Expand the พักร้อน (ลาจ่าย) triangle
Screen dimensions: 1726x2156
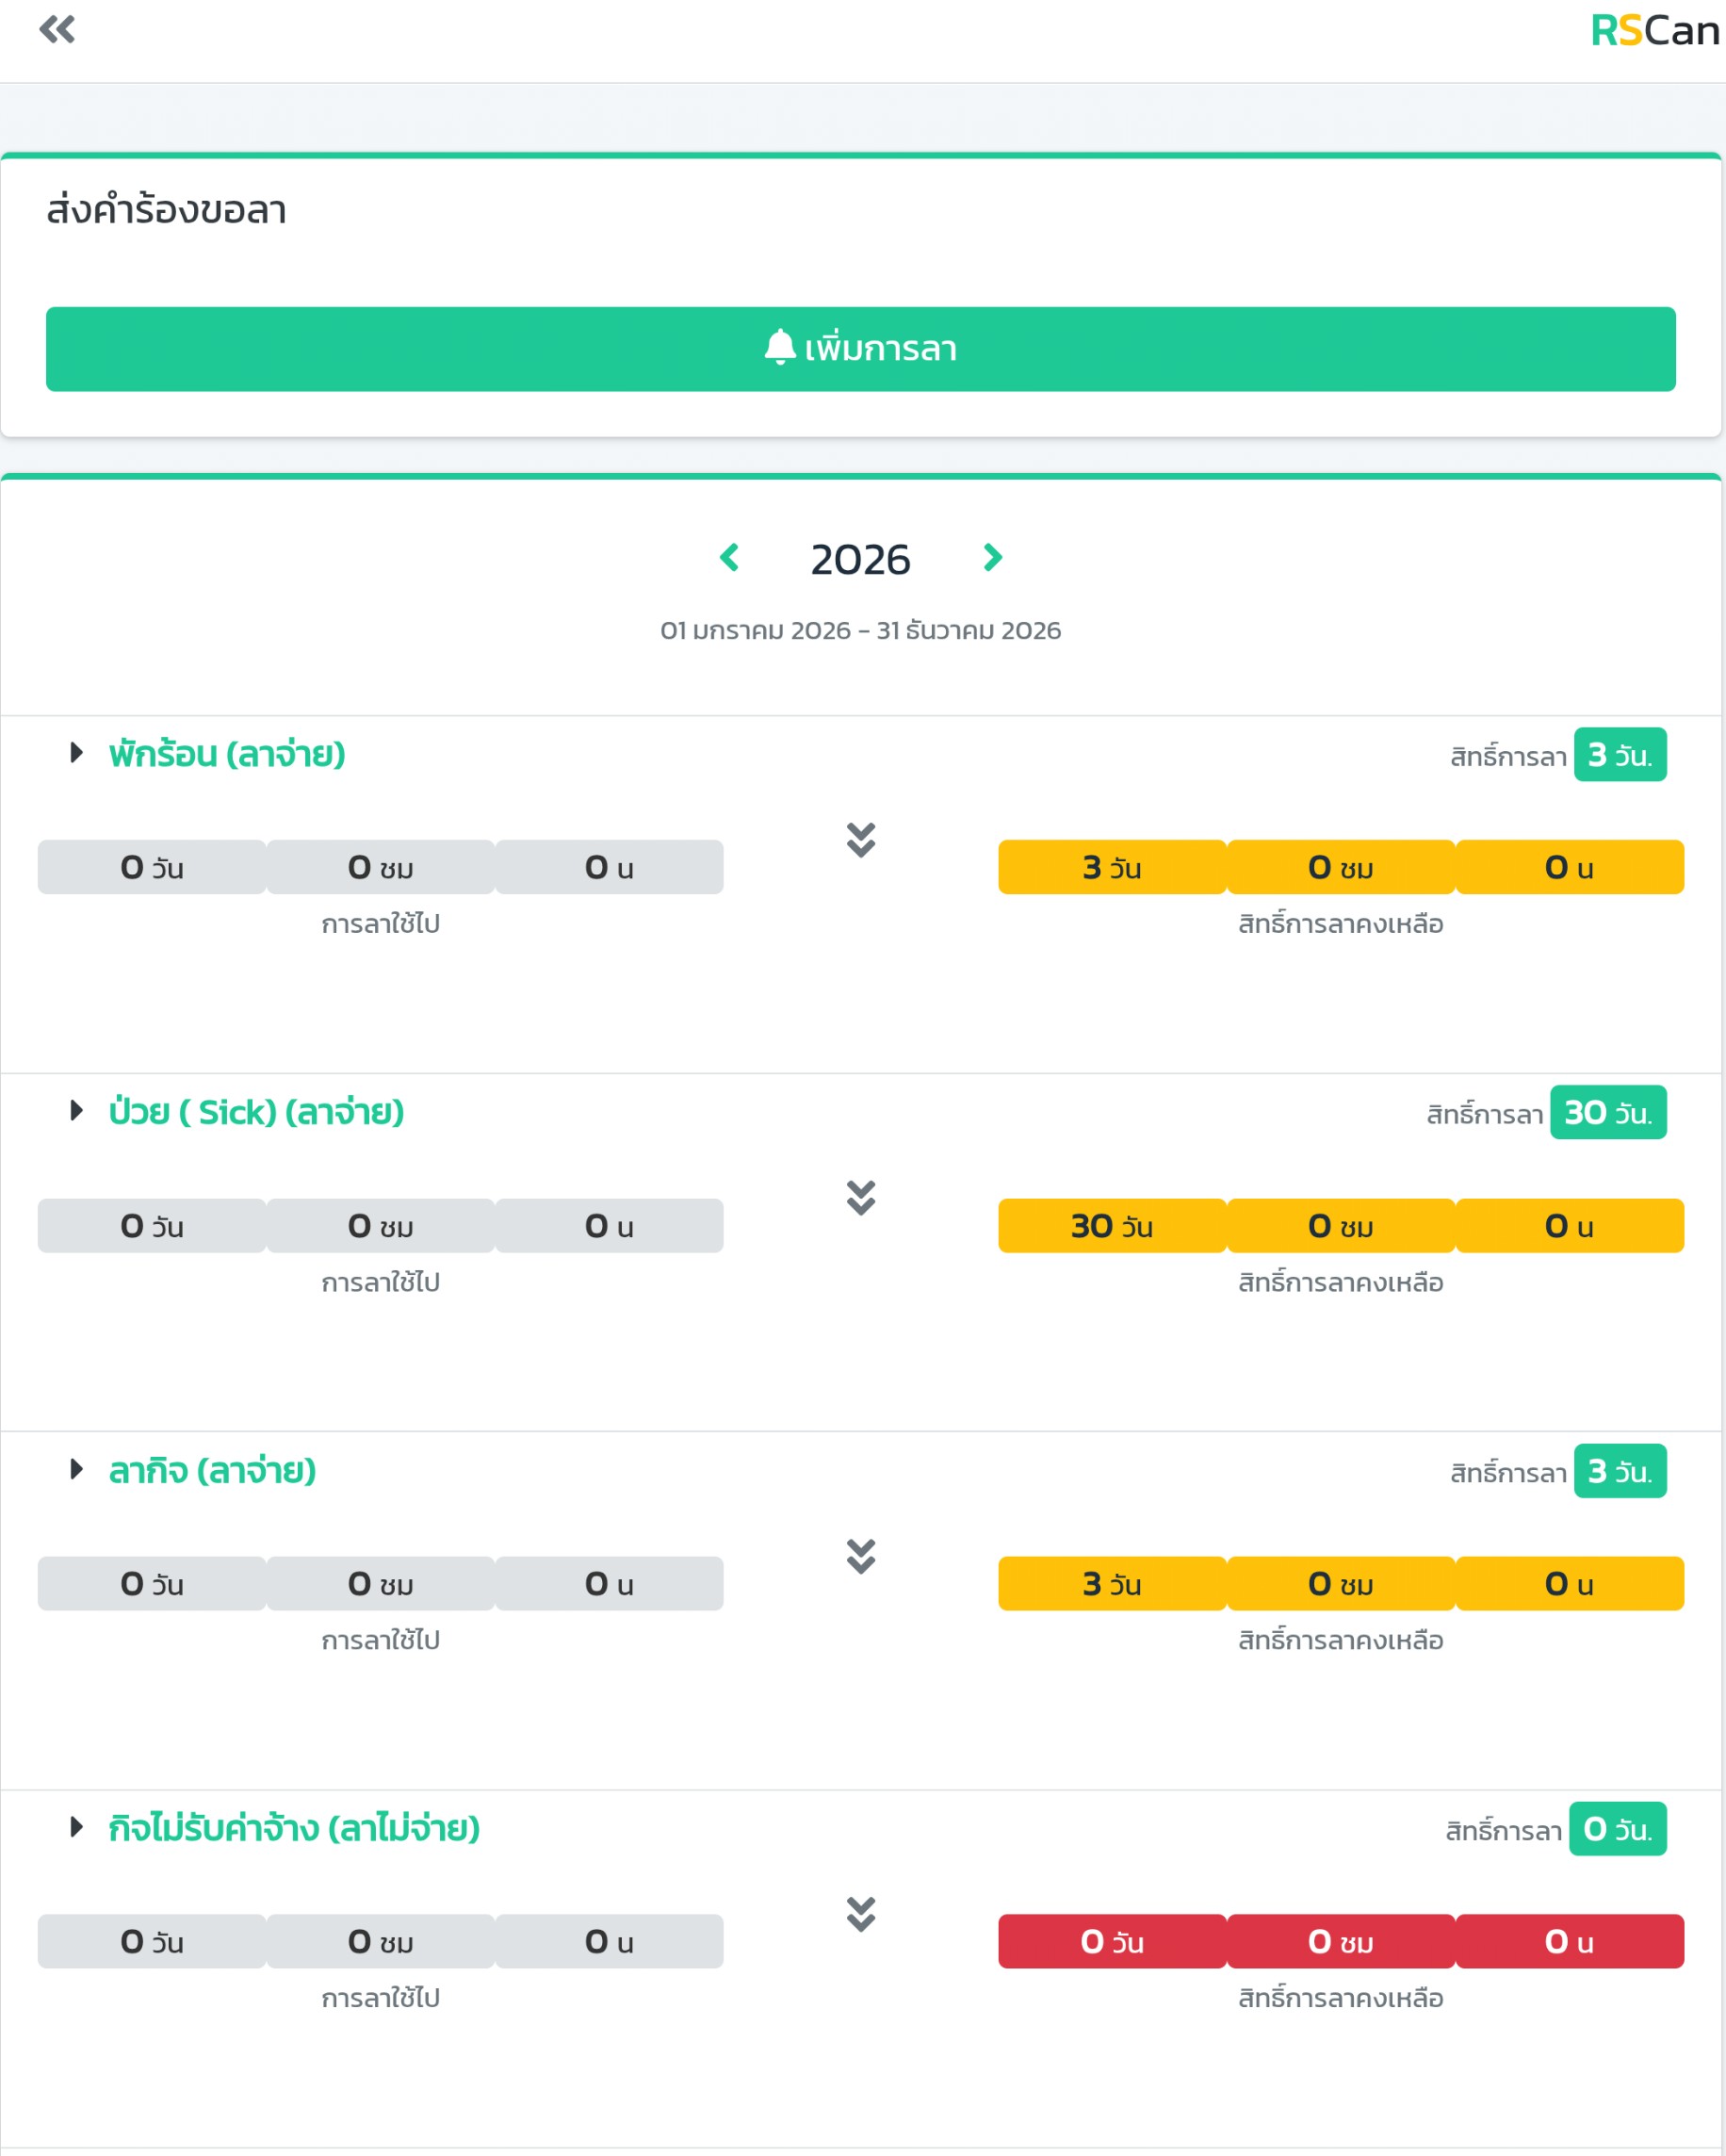pyautogui.click(x=76, y=753)
